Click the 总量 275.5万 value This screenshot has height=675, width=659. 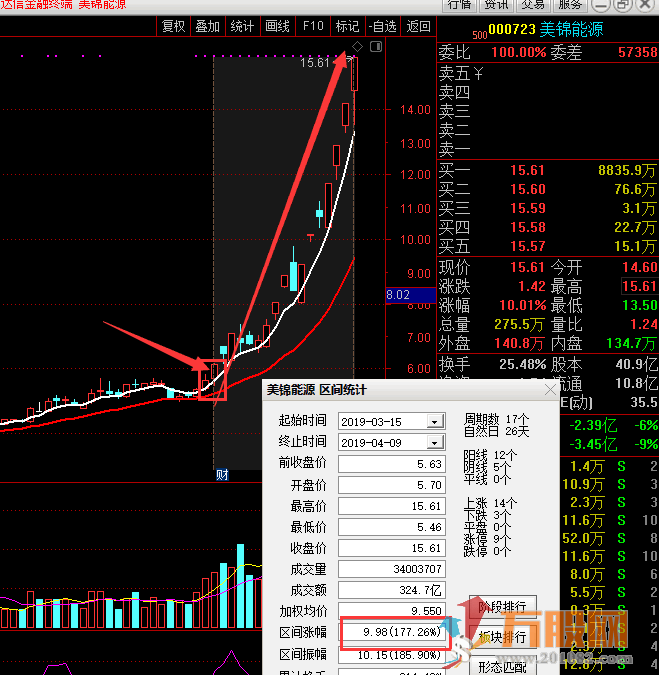[519, 324]
